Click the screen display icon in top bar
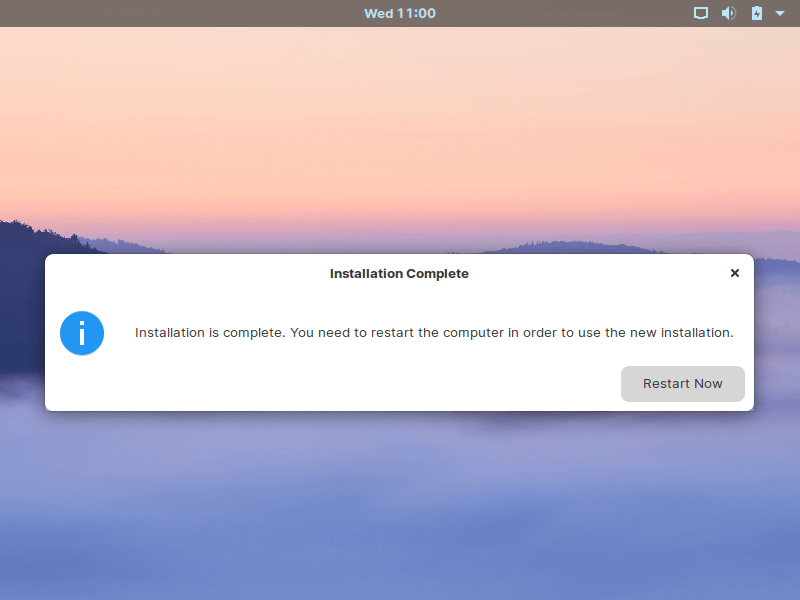 701,13
